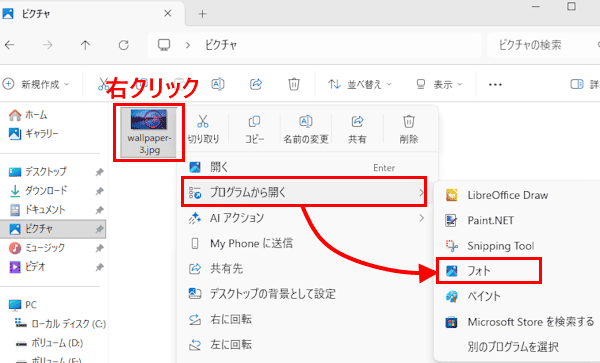Open the プログラムから開く submenu
This screenshot has height=363, width=600.
point(304,192)
